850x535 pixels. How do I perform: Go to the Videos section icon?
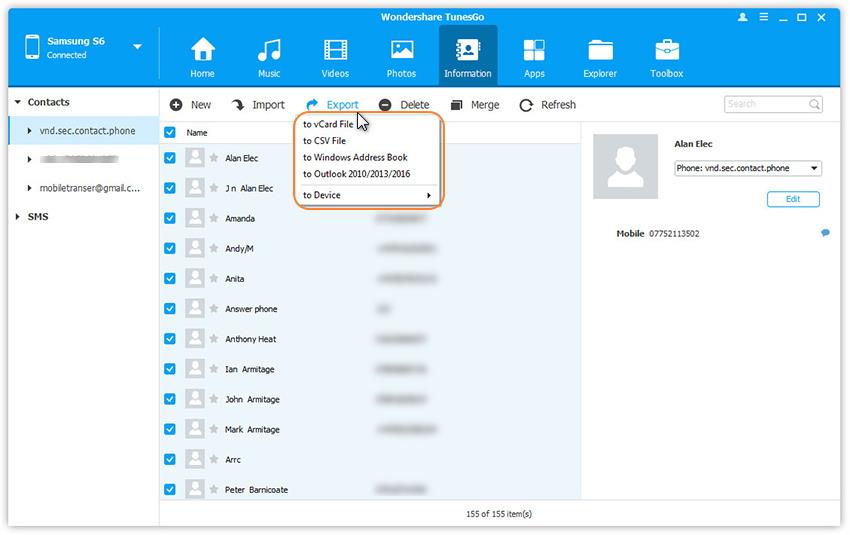[x=335, y=51]
